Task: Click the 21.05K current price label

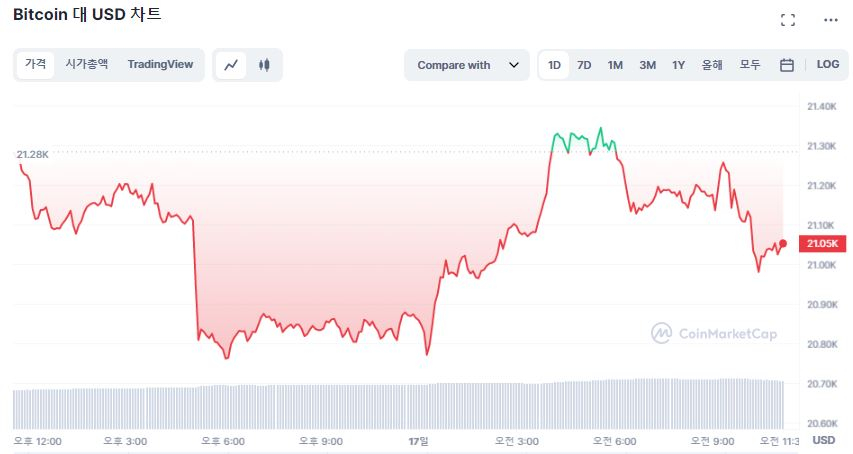Action: click(x=822, y=244)
